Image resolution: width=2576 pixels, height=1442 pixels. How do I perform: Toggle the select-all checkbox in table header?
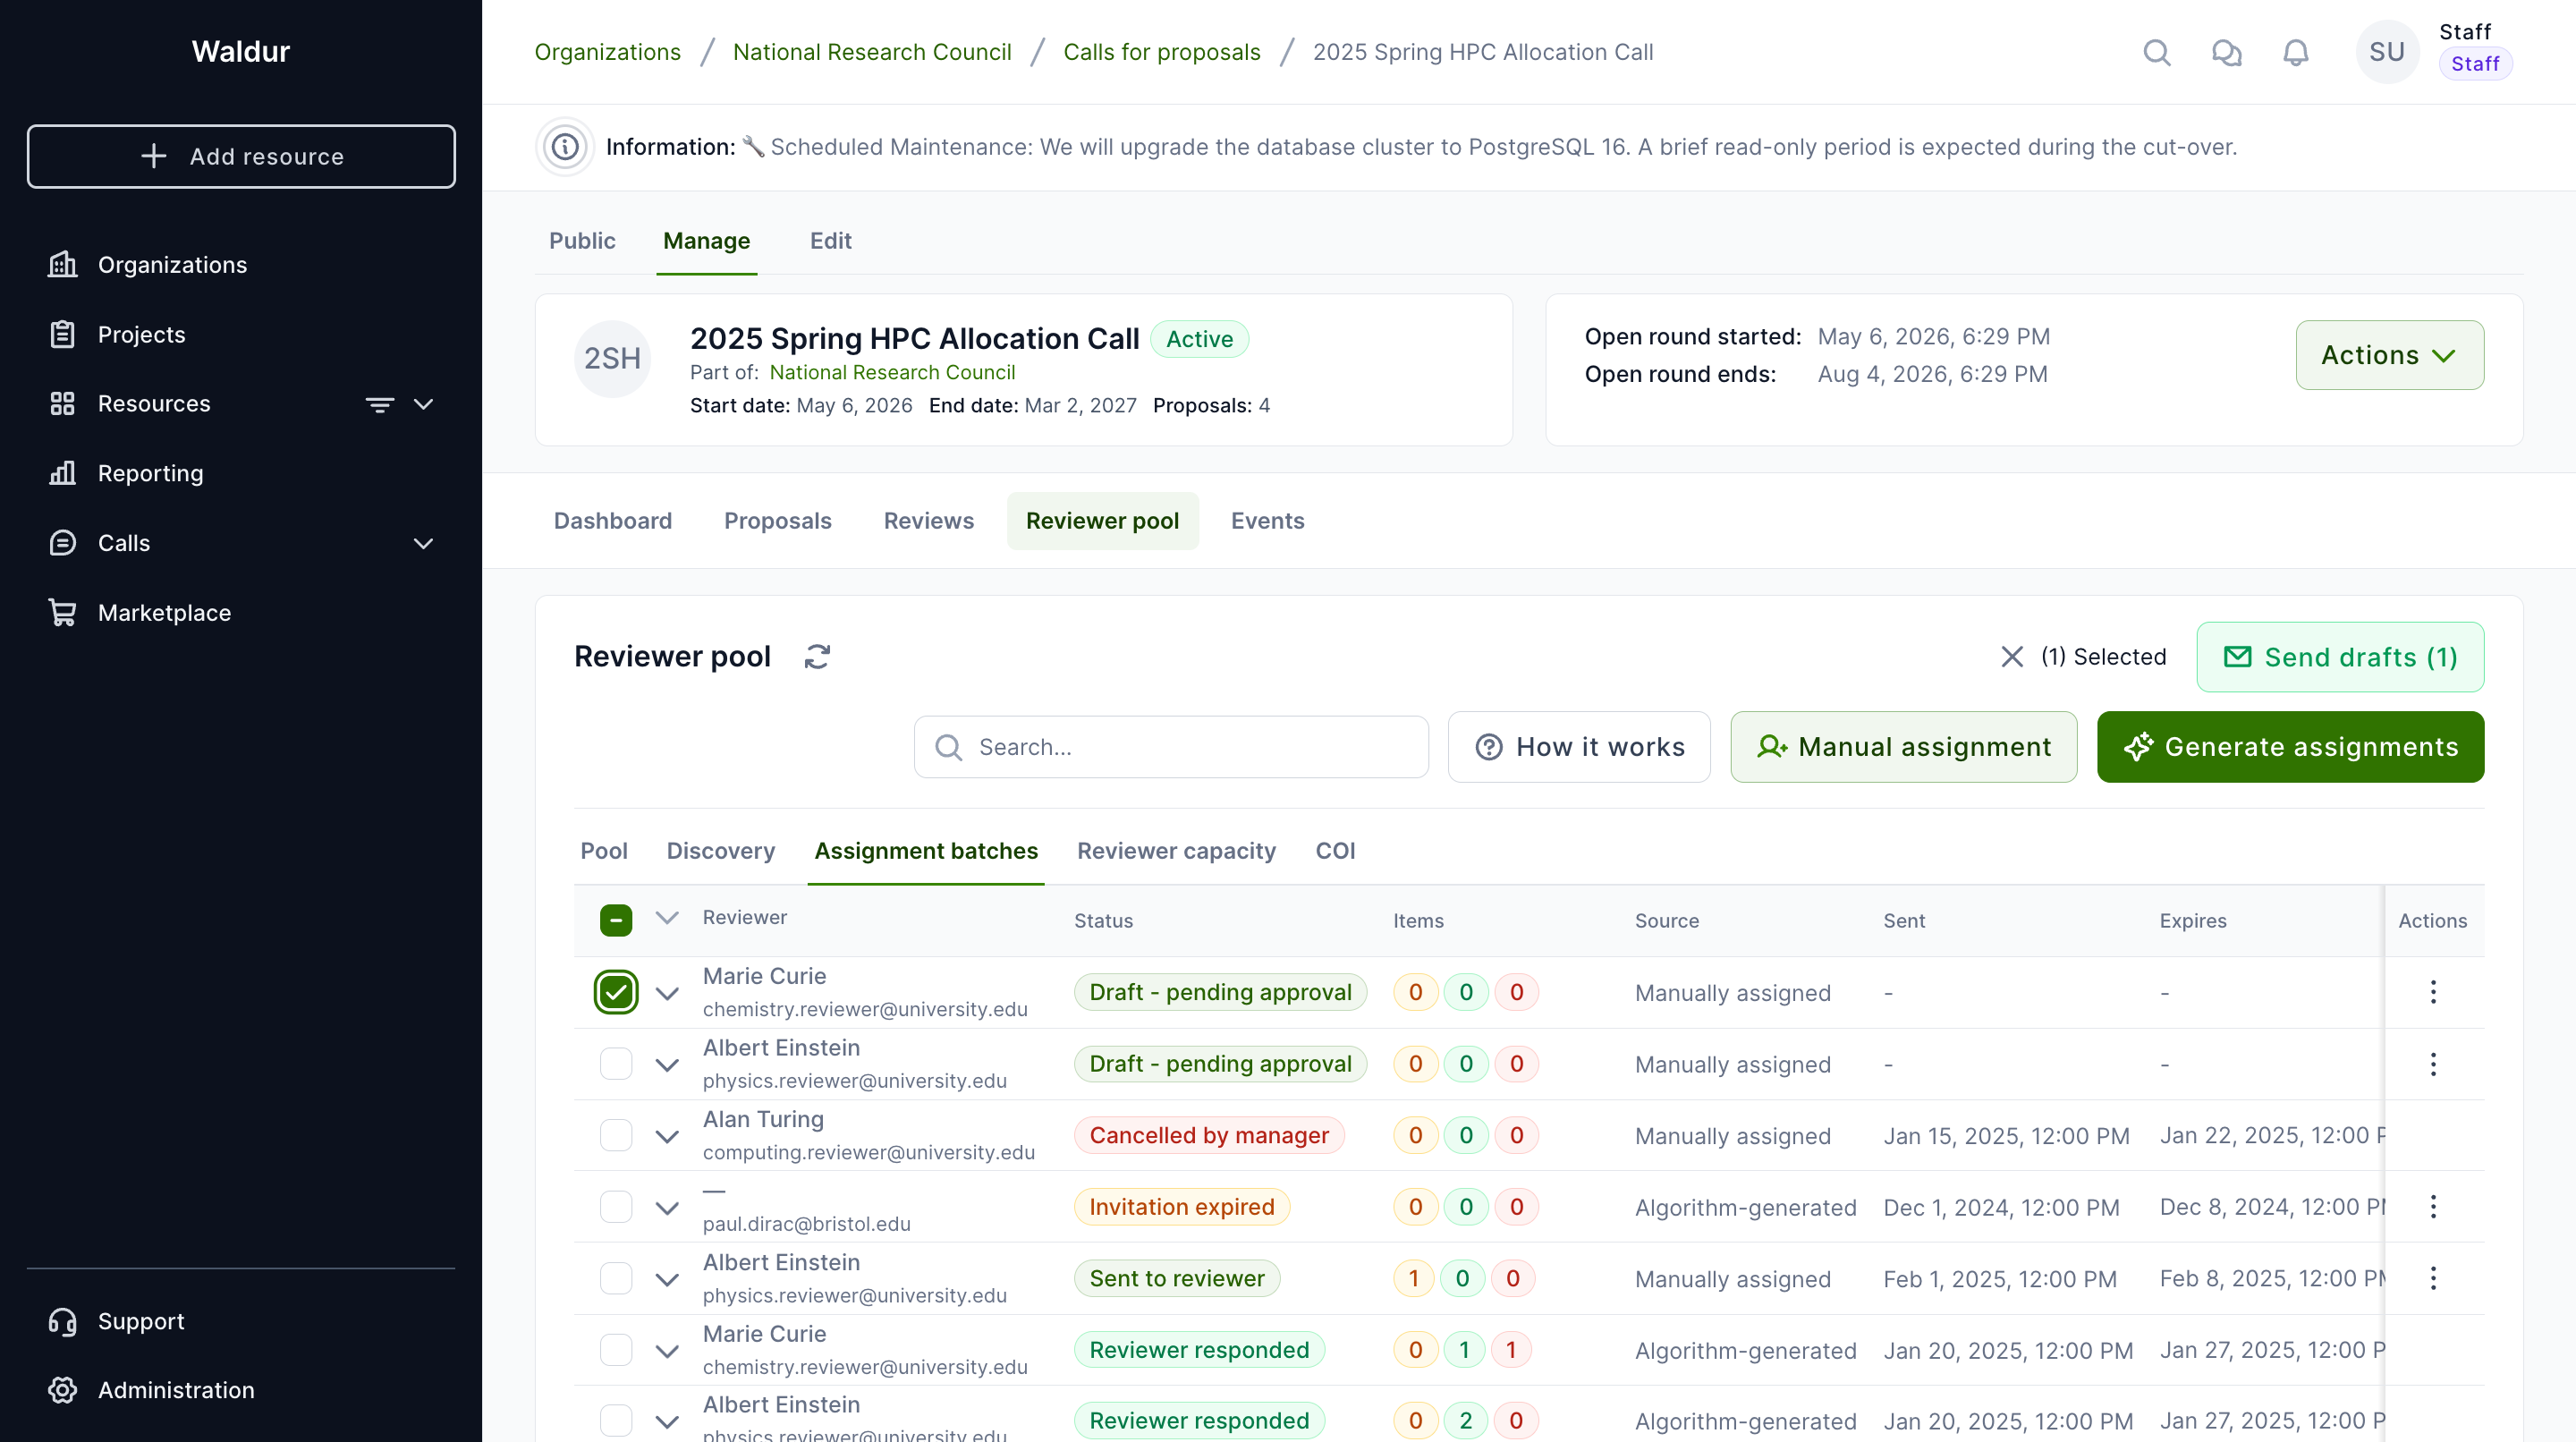tap(616, 920)
